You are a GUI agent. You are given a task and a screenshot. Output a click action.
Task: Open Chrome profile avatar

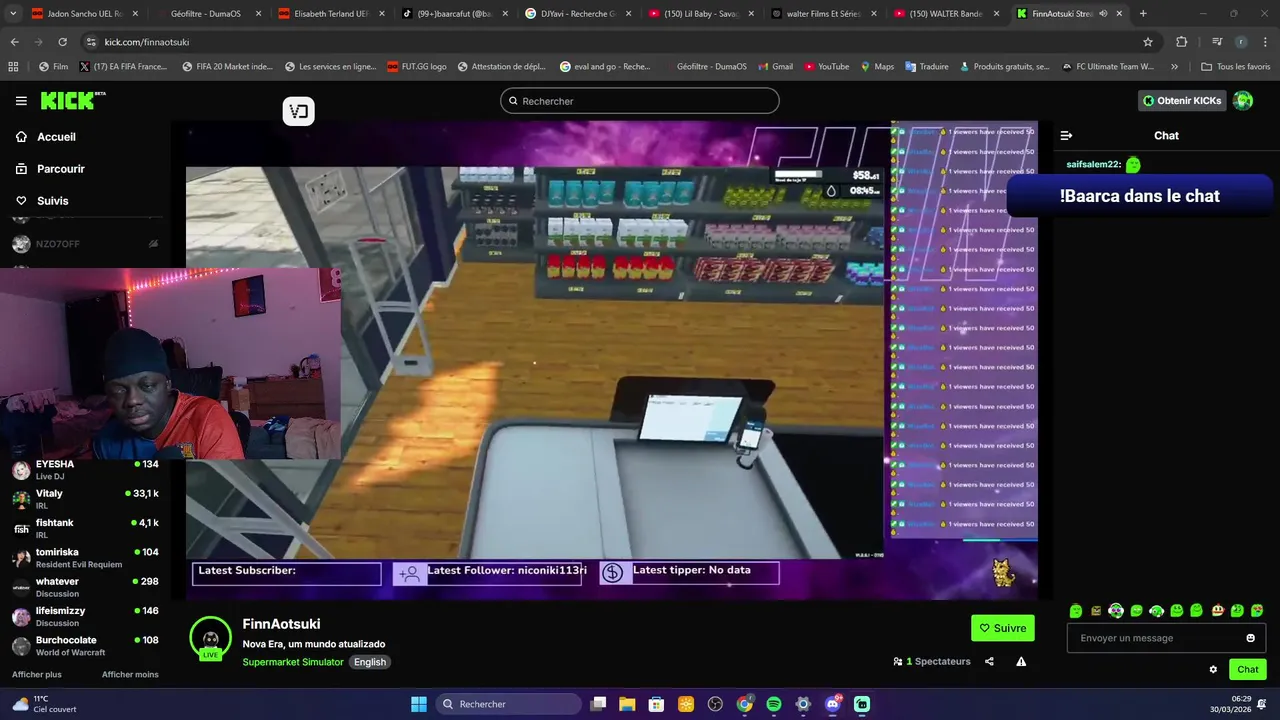point(1241,42)
